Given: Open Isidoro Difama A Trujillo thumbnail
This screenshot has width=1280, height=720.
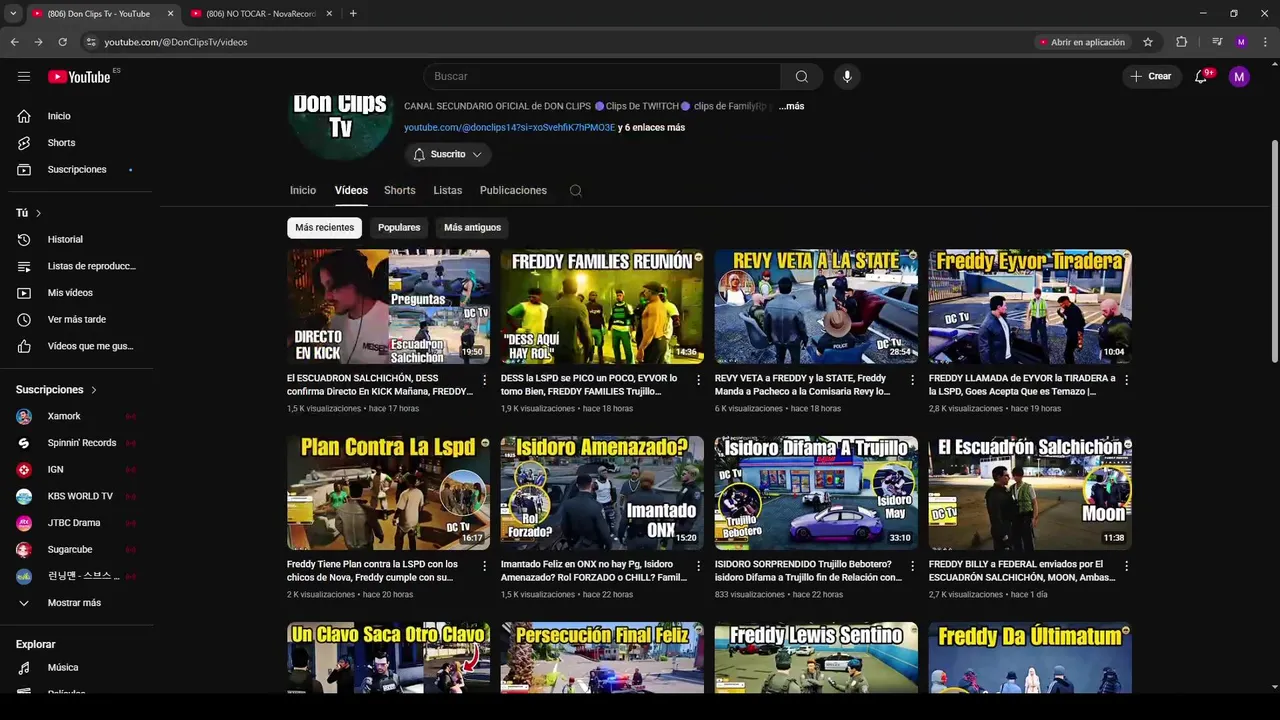Looking at the screenshot, I should [x=816, y=493].
